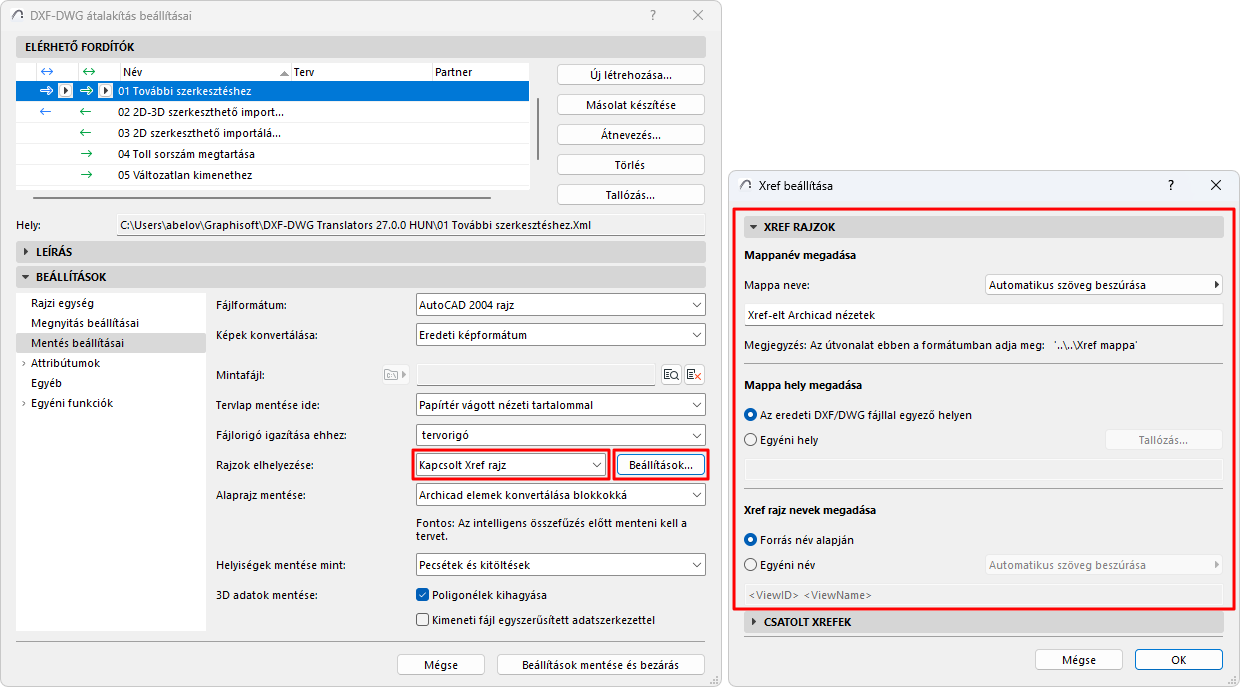Open Mappa neve Automatikus szöveg beszúrása menu
This screenshot has height=687, width=1240.
pyautogui.click(x=1104, y=285)
